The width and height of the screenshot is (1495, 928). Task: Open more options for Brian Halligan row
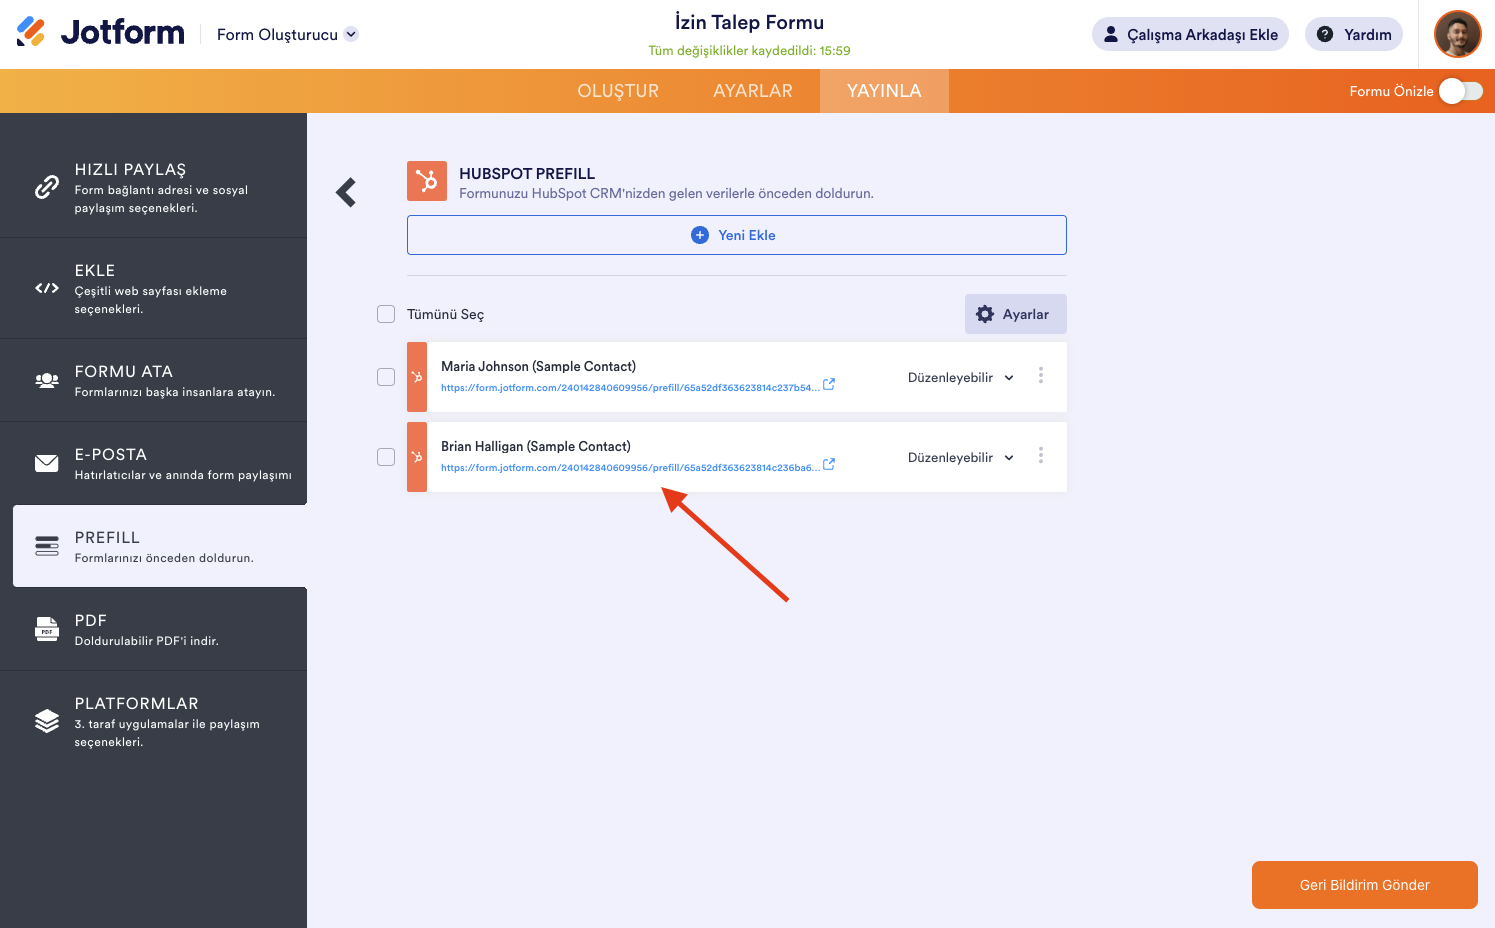tap(1041, 455)
